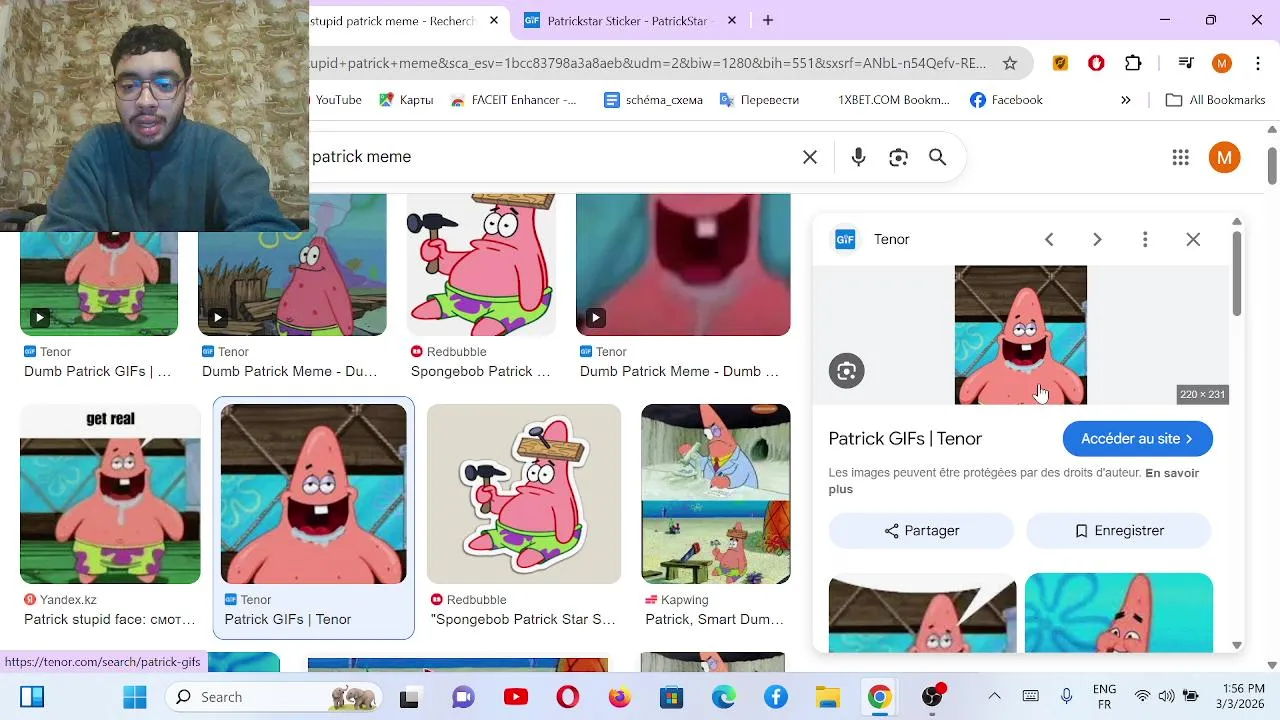Open the orange shield extension icon

(1060, 63)
